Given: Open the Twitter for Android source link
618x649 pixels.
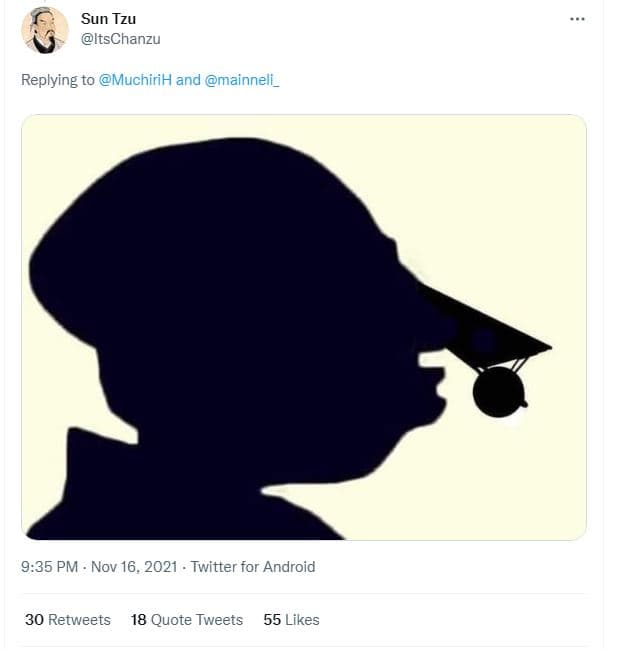Looking at the screenshot, I should [x=252, y=567].
